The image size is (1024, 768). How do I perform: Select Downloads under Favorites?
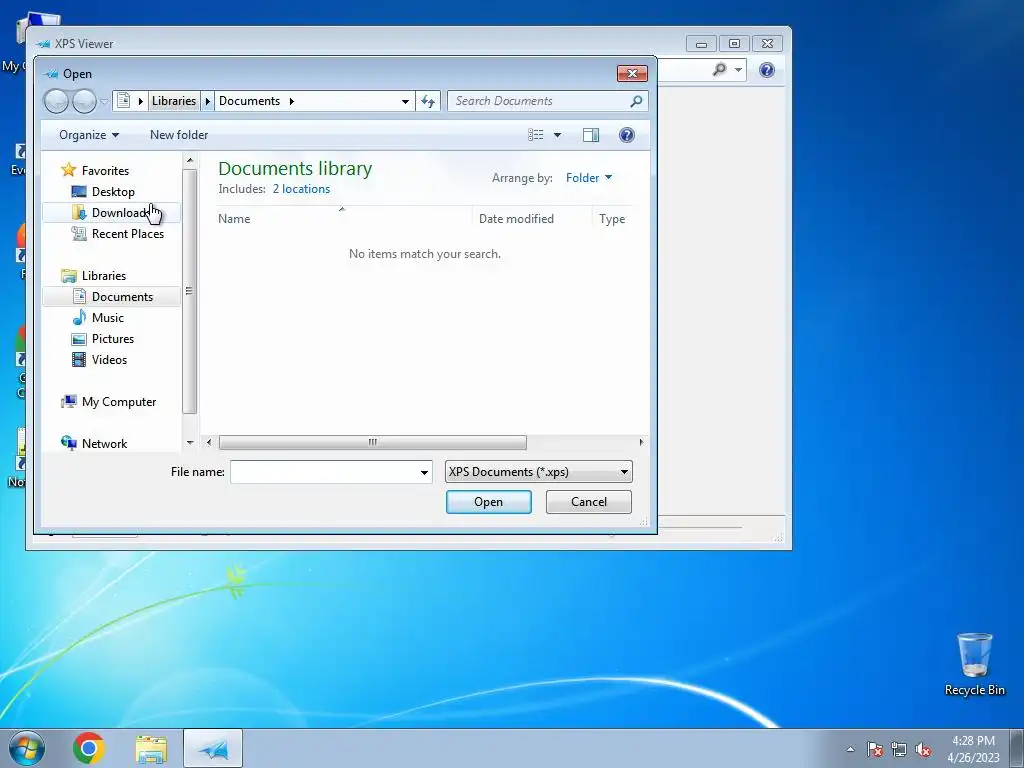click(x=111, y=212)
